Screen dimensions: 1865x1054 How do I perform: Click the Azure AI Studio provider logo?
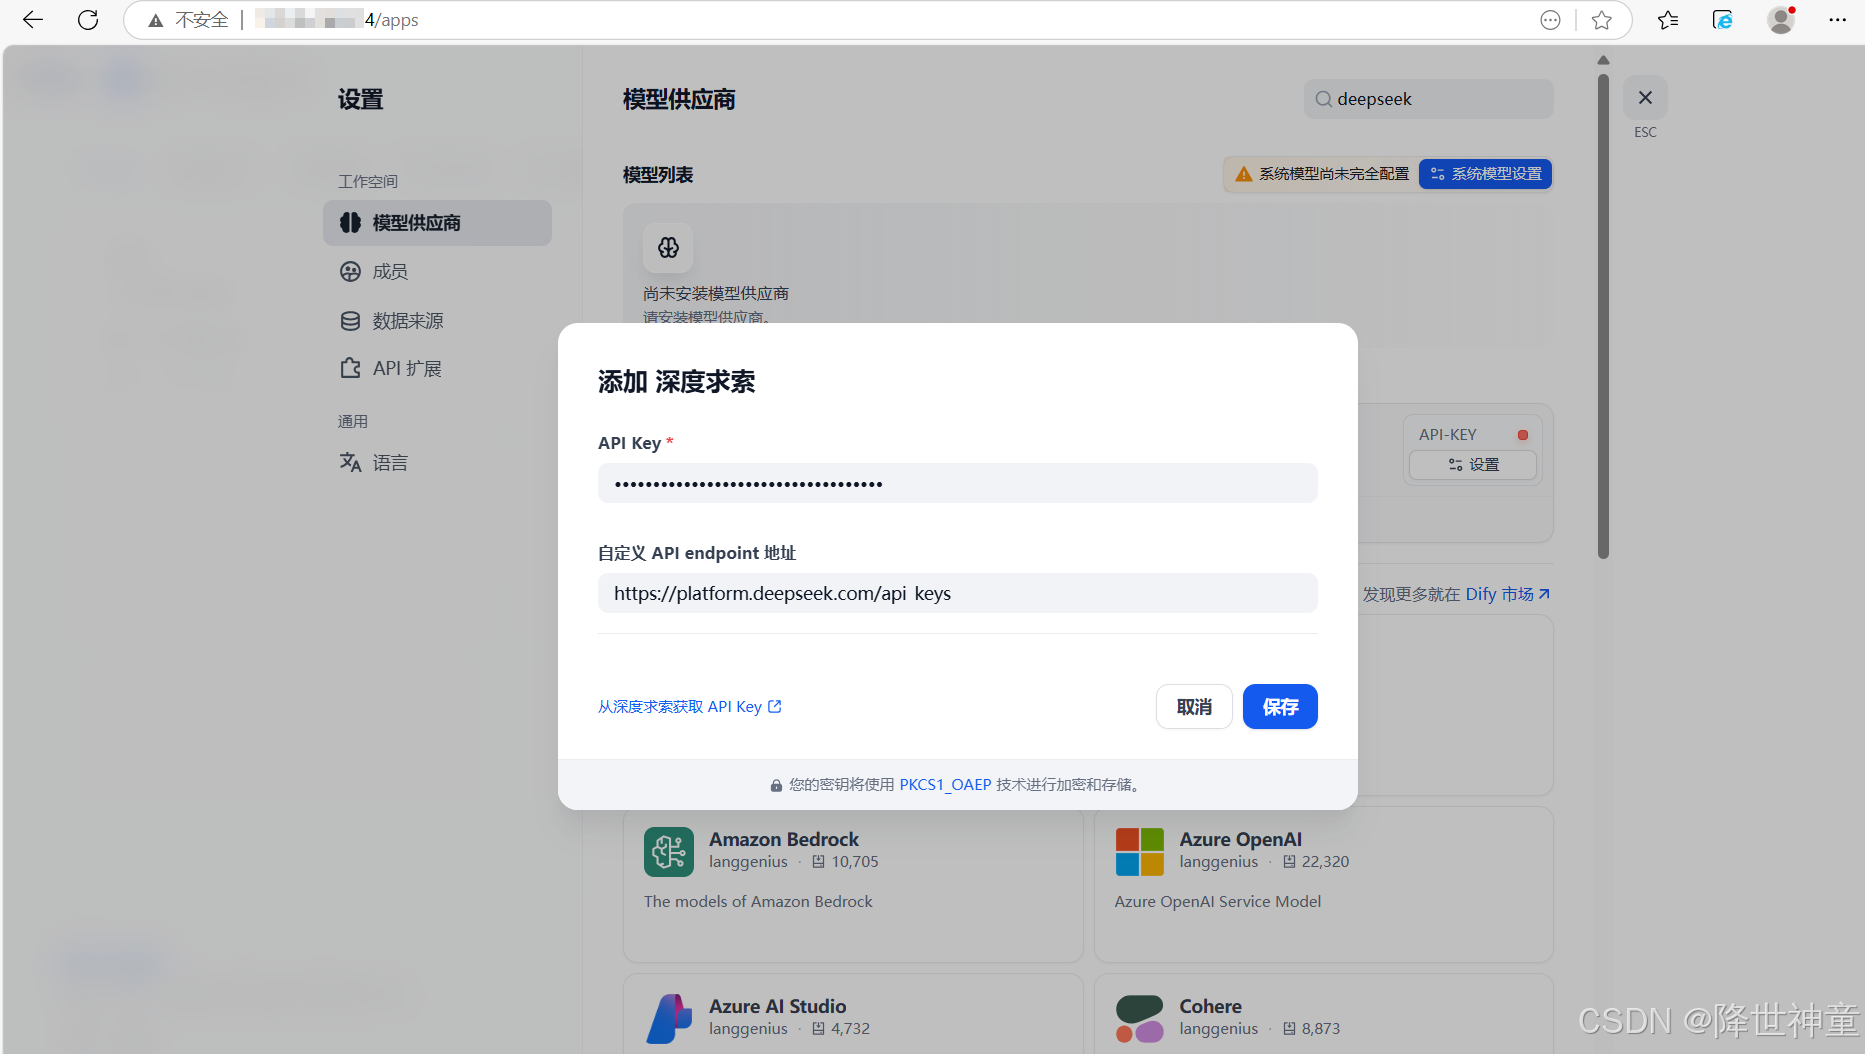(x=668, y=1019)
